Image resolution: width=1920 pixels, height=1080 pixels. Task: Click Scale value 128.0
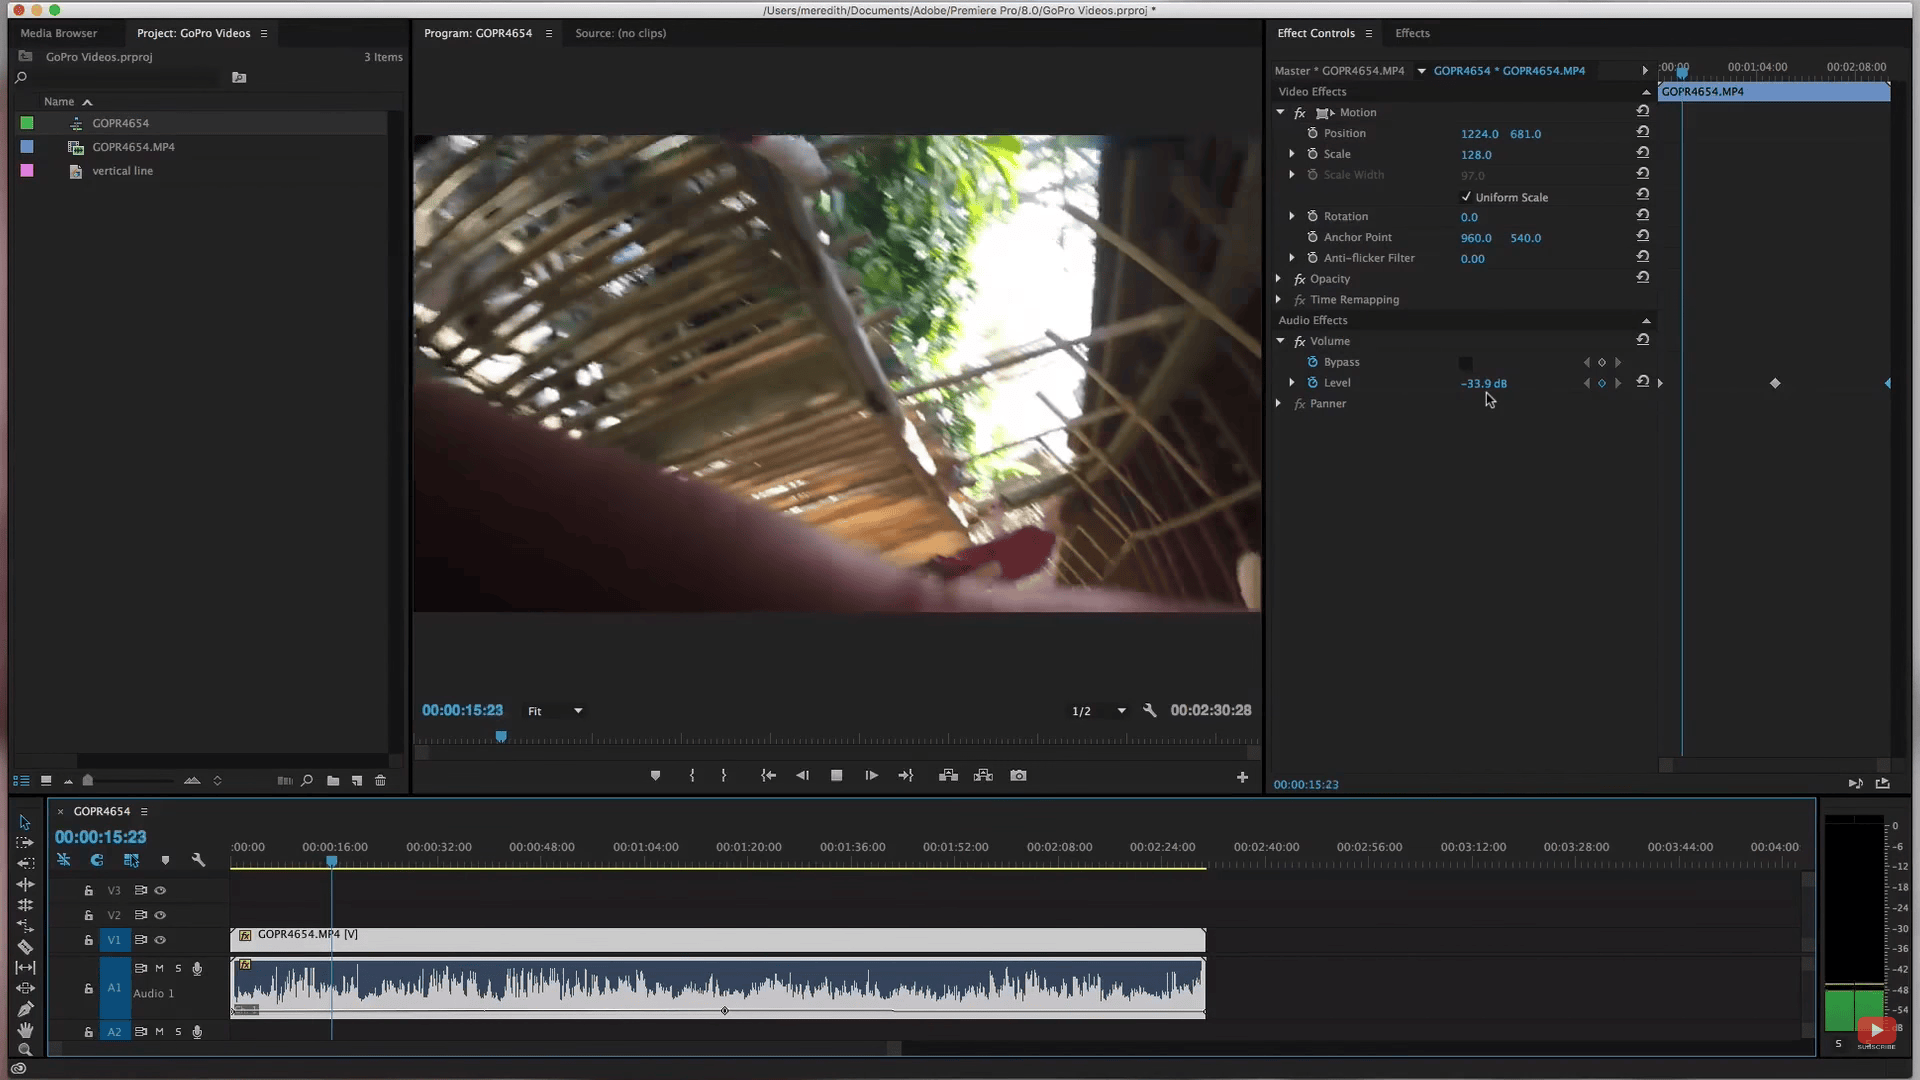(1475, 155)
